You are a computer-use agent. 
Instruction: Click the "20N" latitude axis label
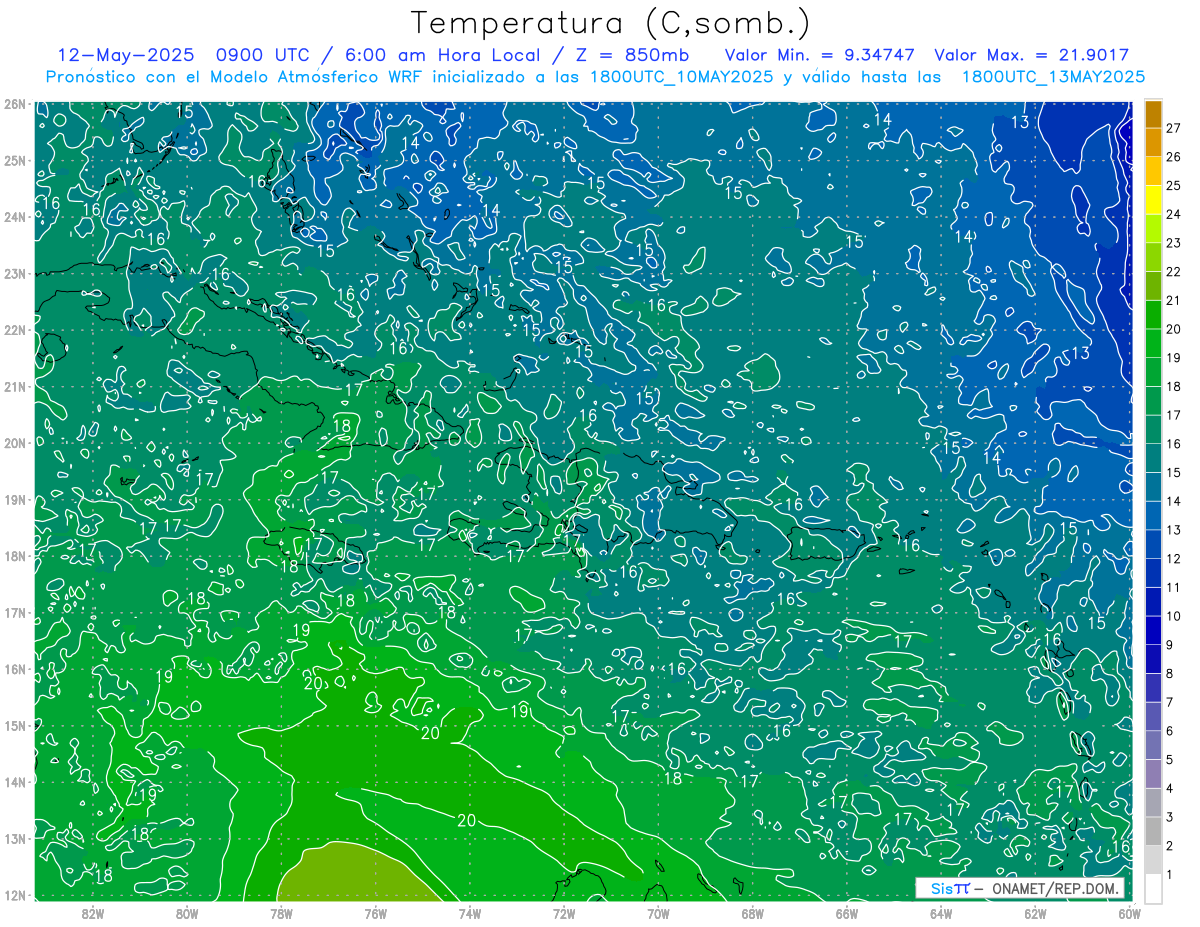click(14, 443)
